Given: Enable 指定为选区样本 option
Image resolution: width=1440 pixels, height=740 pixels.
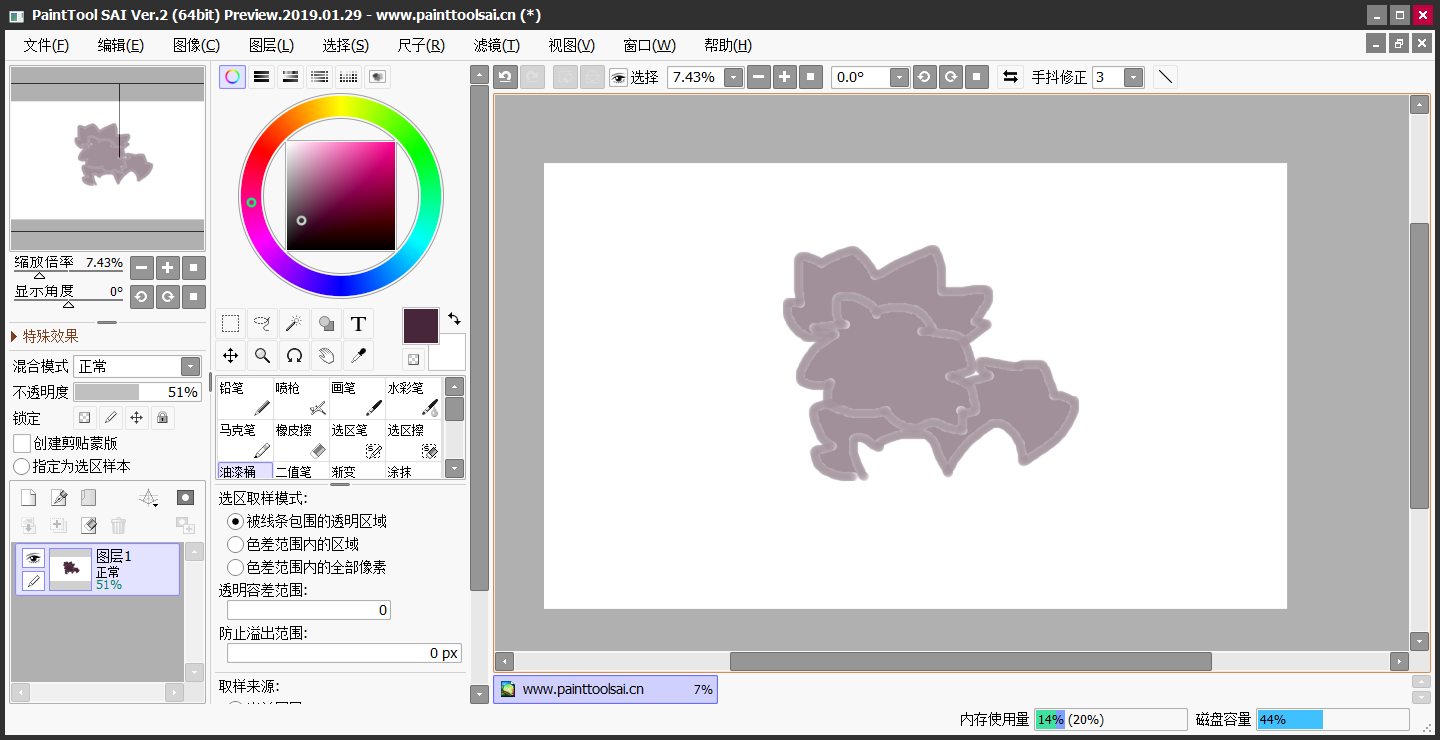Looking at the screenshot, I should 21,466.
